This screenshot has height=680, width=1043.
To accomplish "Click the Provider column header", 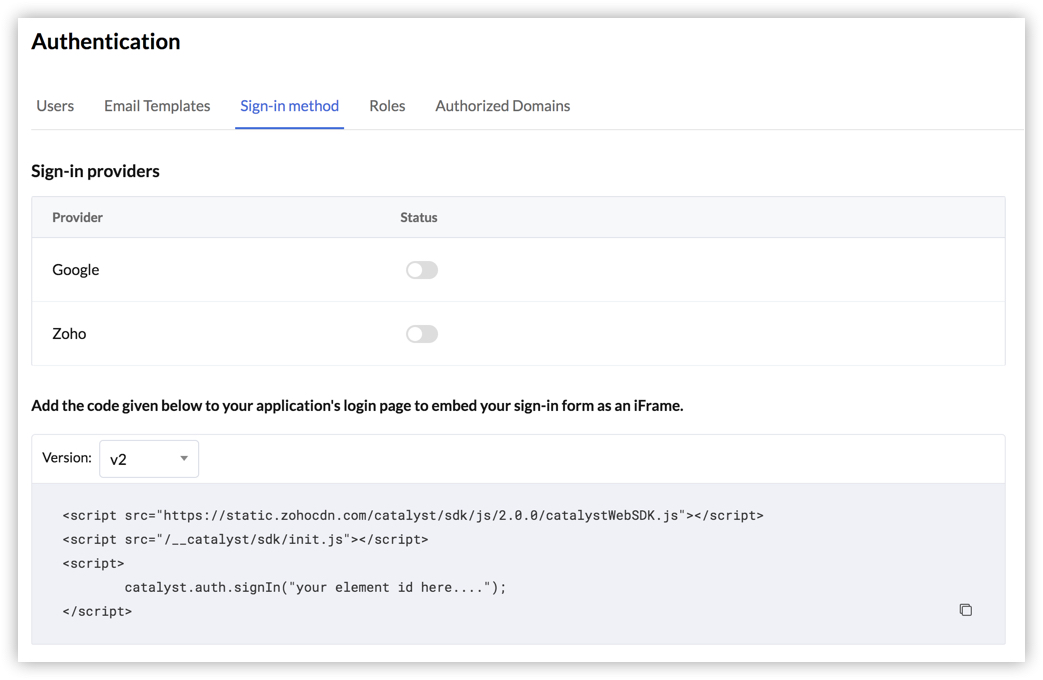I will tap(77, 218).
